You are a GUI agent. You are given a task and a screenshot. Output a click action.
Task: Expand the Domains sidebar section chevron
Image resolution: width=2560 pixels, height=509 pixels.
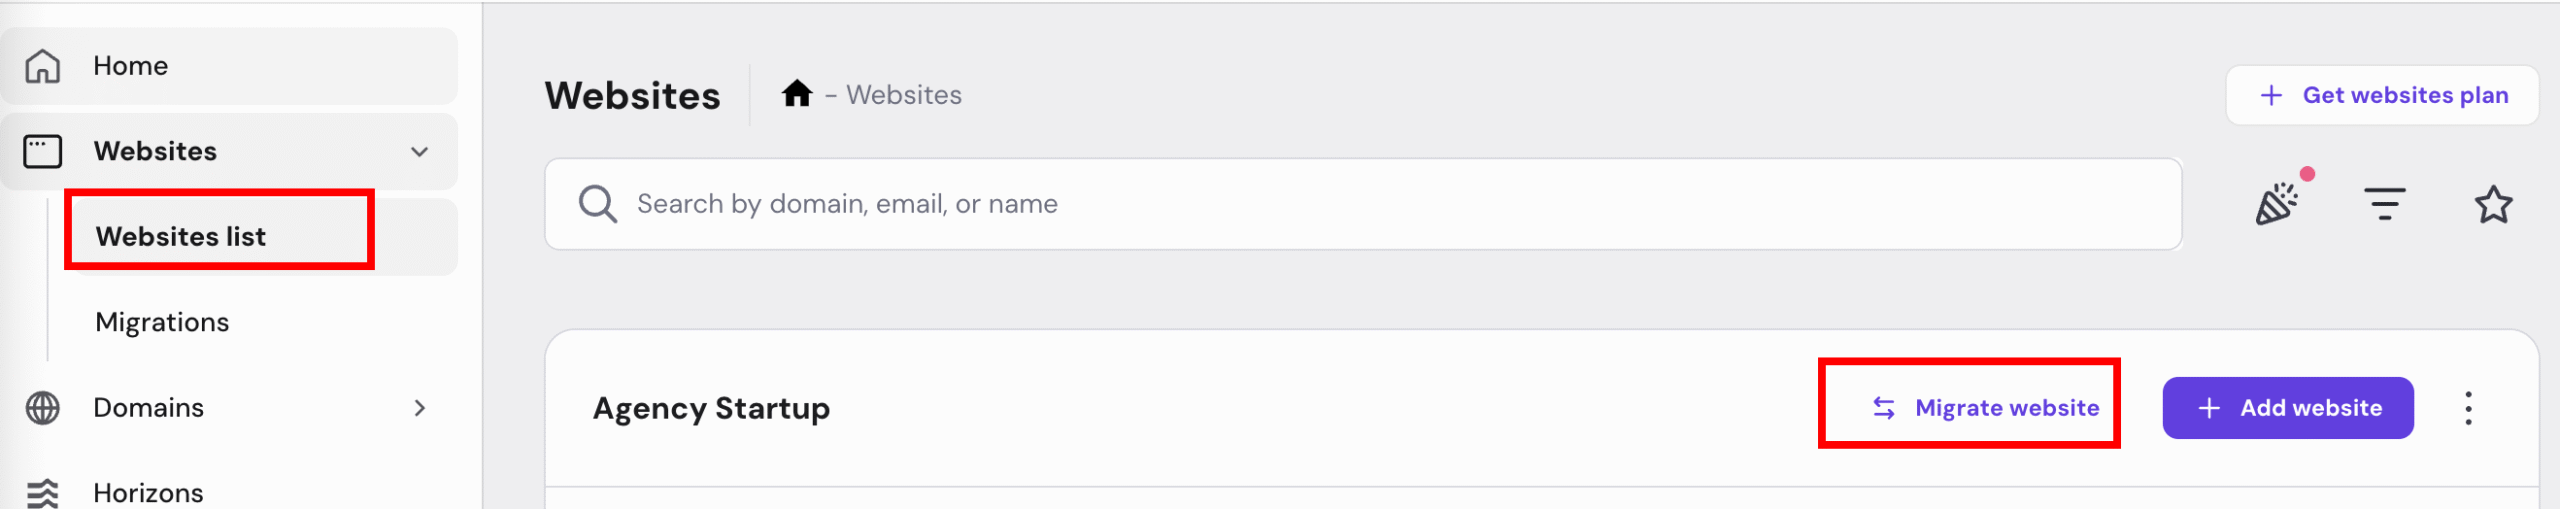(420, 408)
